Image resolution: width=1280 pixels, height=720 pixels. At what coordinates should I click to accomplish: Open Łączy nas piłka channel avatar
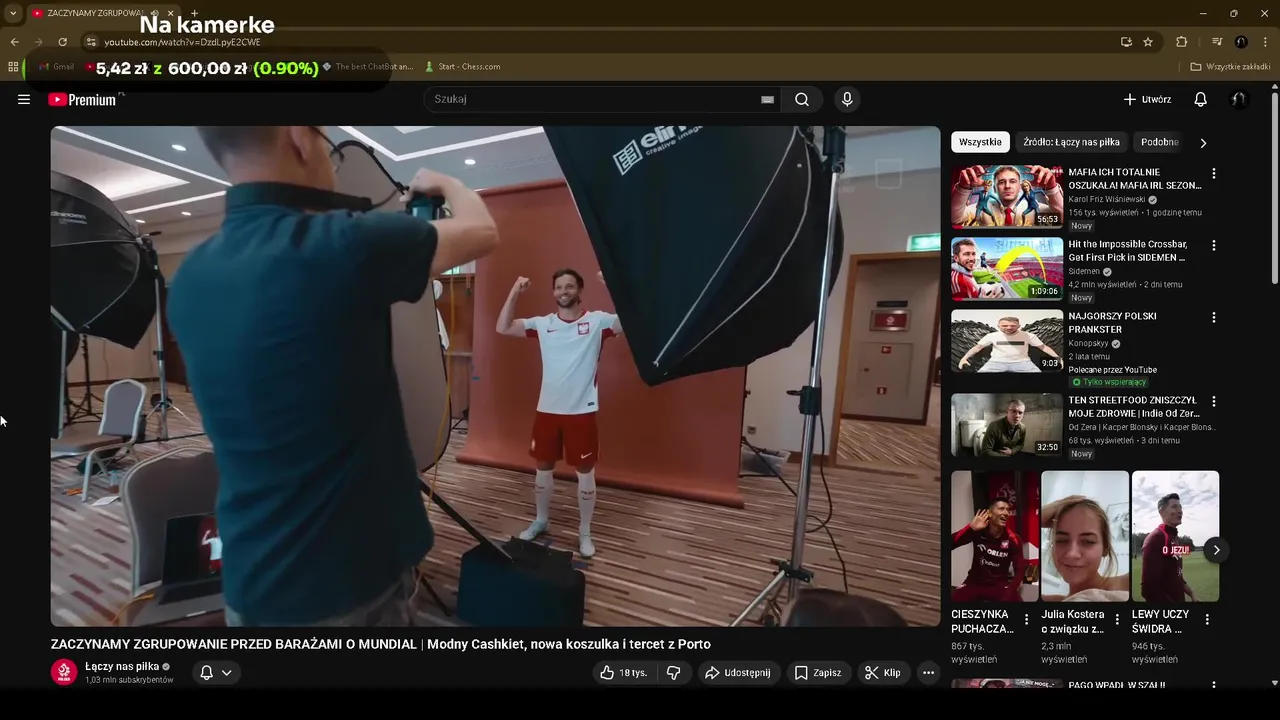coord(64,672)
